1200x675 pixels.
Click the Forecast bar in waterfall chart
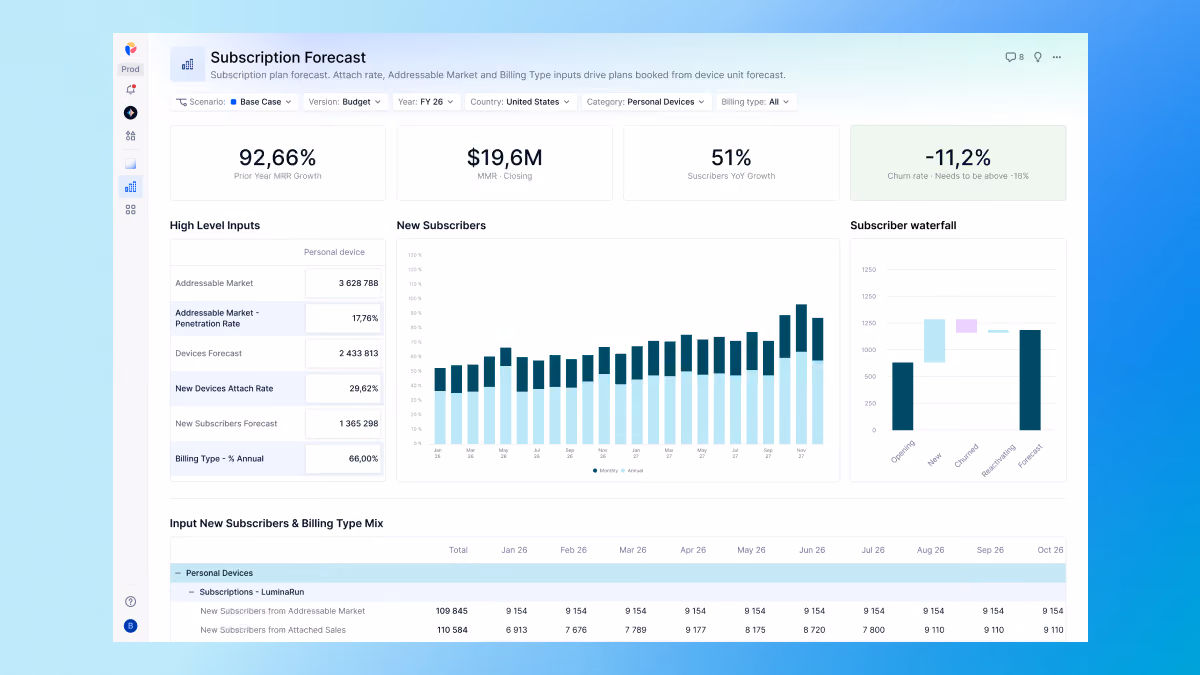(1030, 380)
